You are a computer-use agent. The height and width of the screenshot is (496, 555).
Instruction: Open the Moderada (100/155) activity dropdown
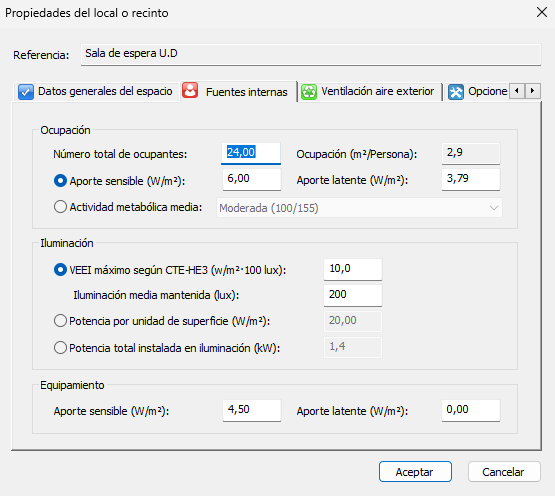point(359,208)
